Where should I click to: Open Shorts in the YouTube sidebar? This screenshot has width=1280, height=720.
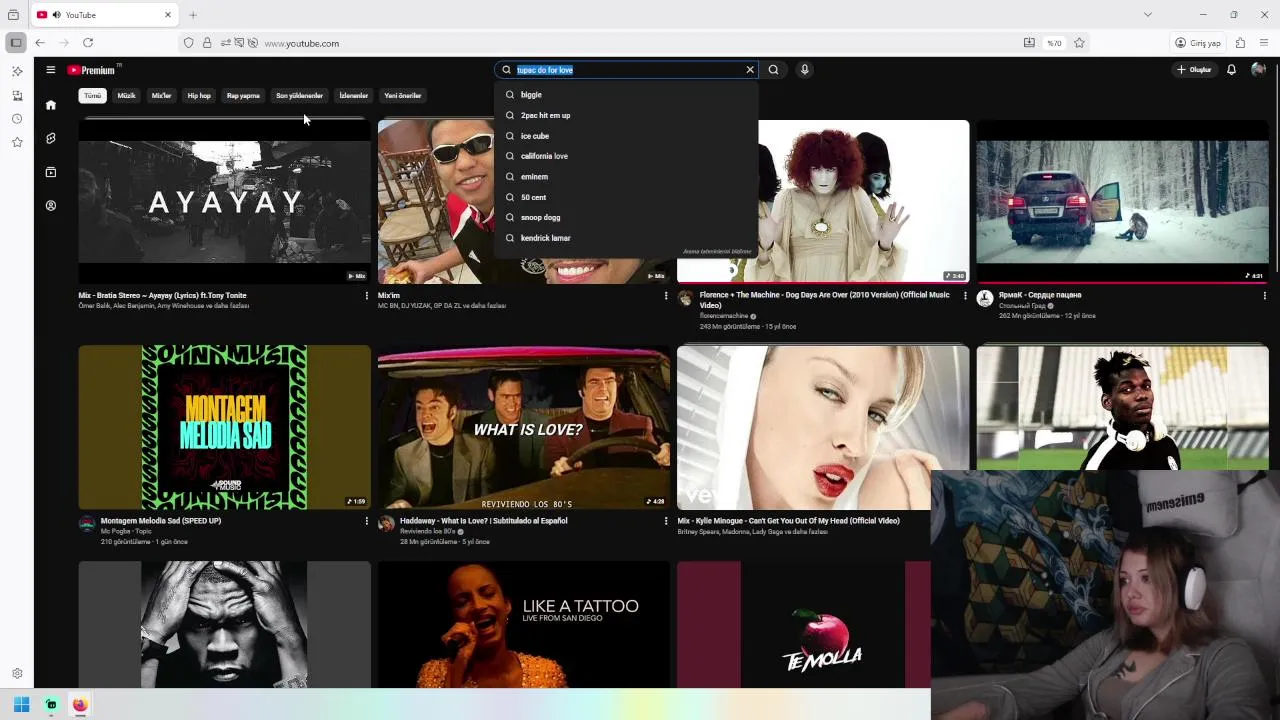click(x=51, y=138)
